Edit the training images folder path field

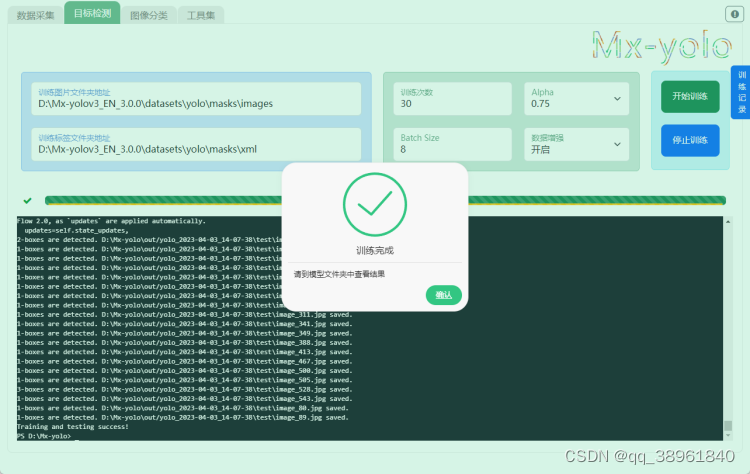[196, 99]
